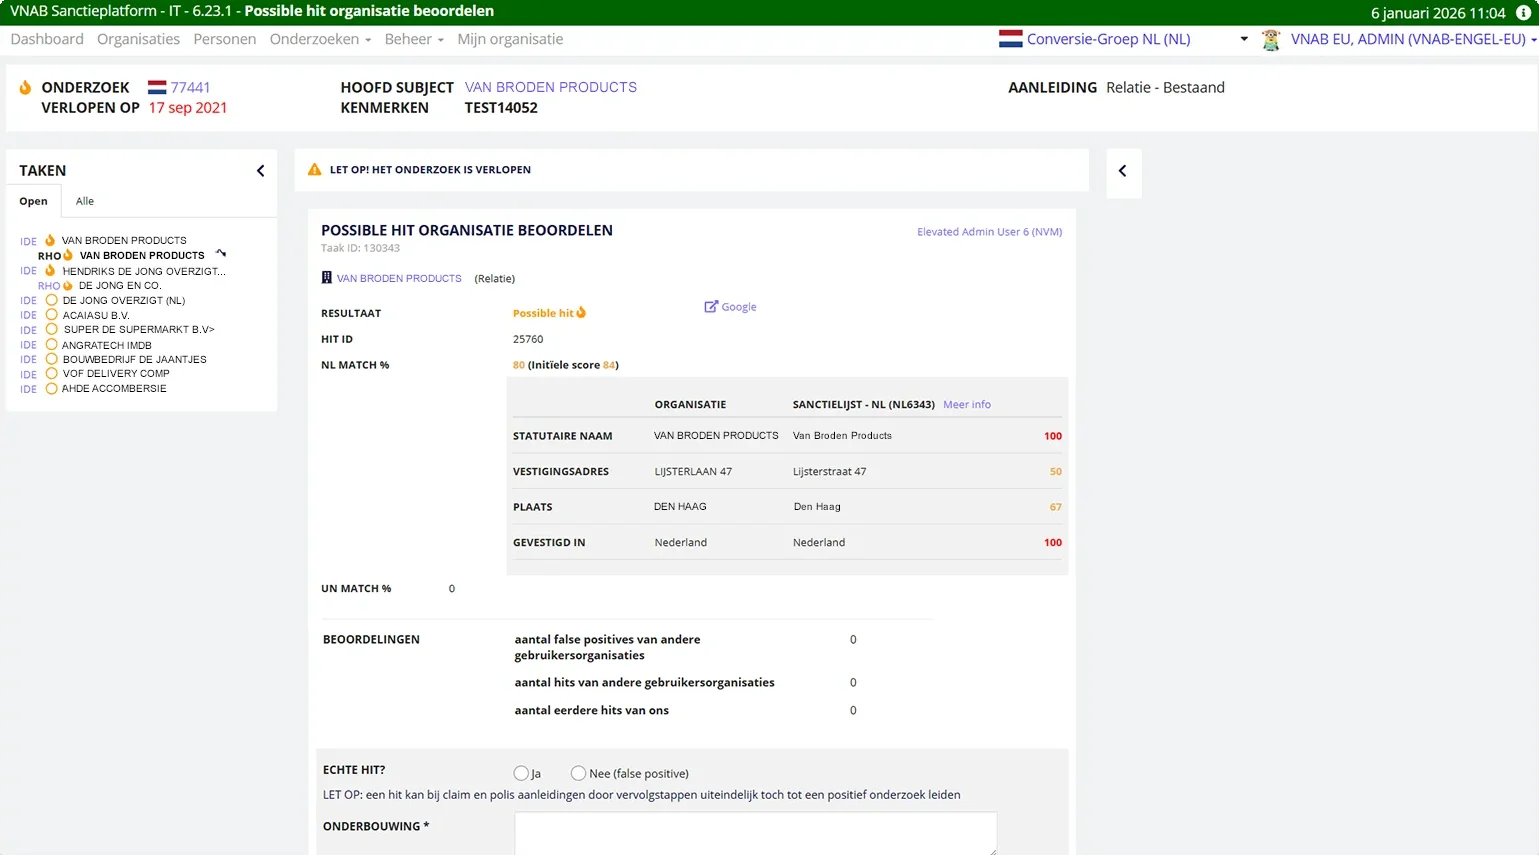Image resolution: width=1539 pixels, height=855 pixels.
Task: Switch to the Alle tab in Taken
Action: click(84, 201)
